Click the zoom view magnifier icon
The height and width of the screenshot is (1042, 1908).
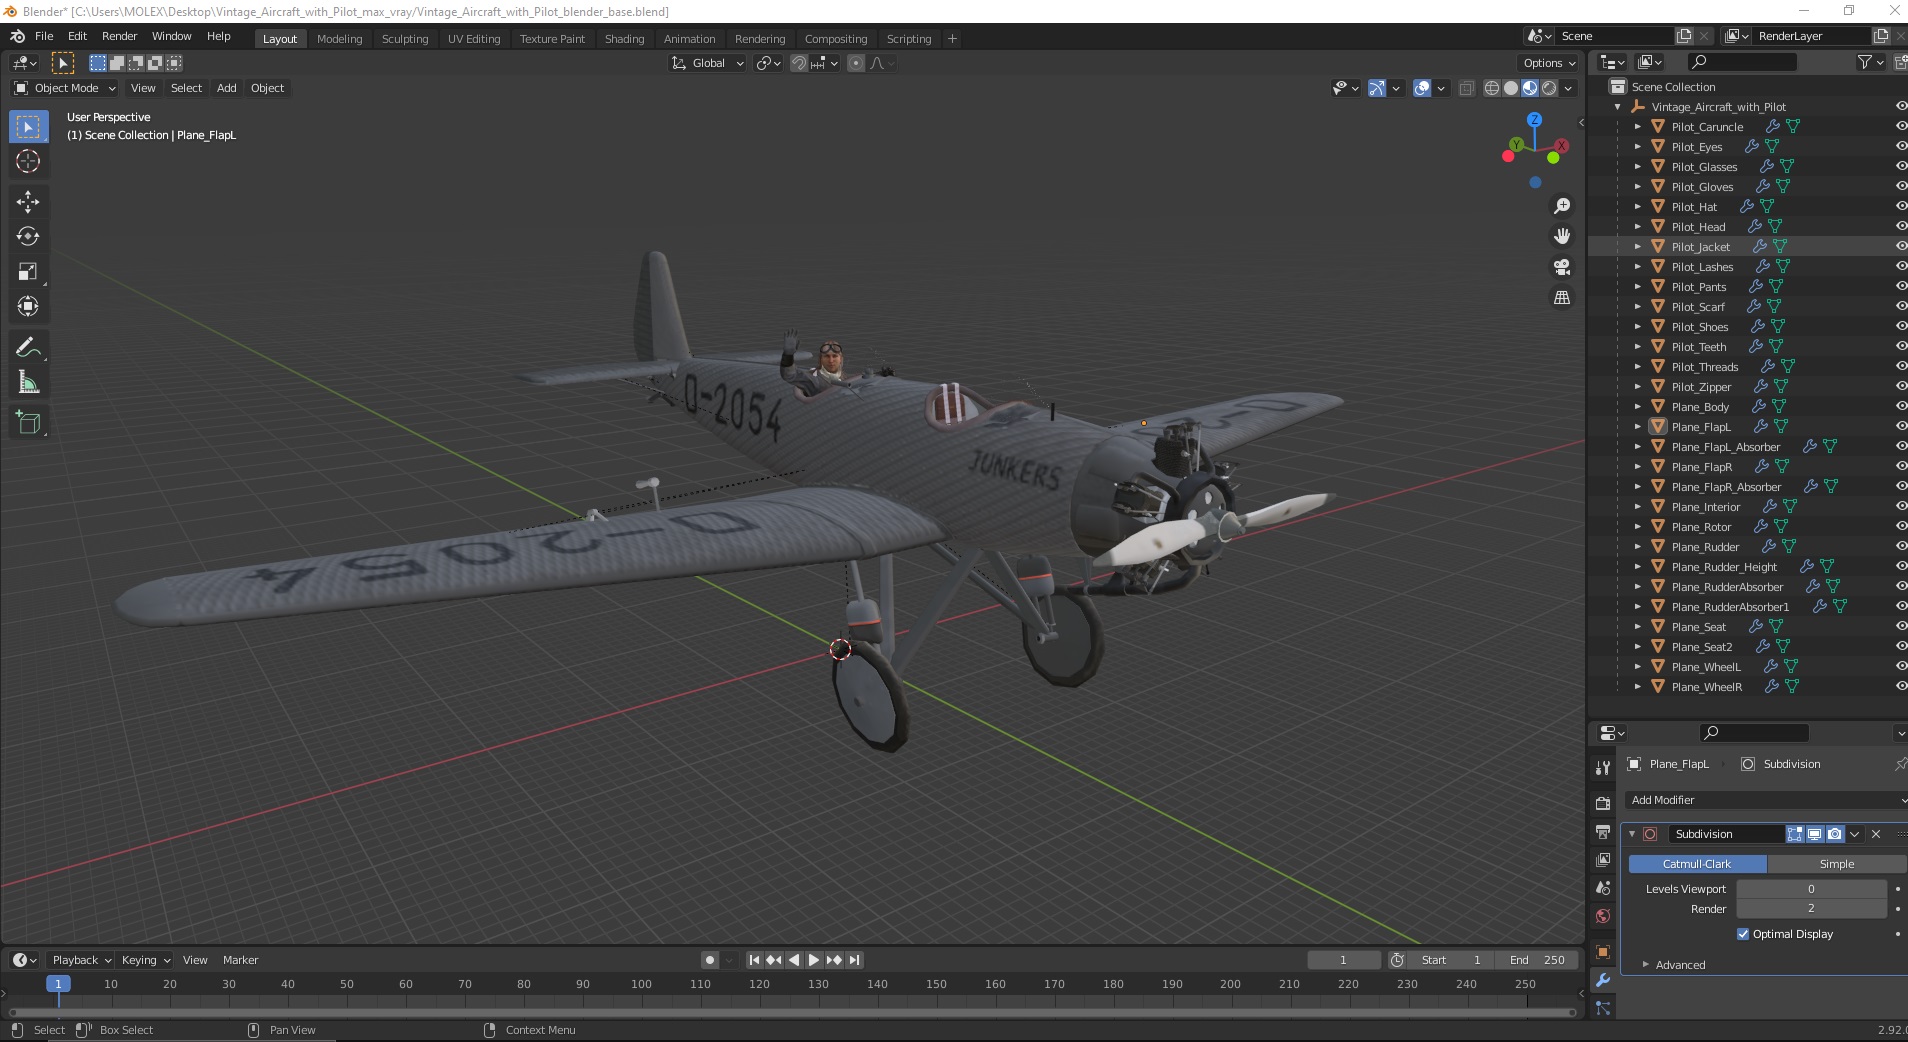[x=1561, y=206]
